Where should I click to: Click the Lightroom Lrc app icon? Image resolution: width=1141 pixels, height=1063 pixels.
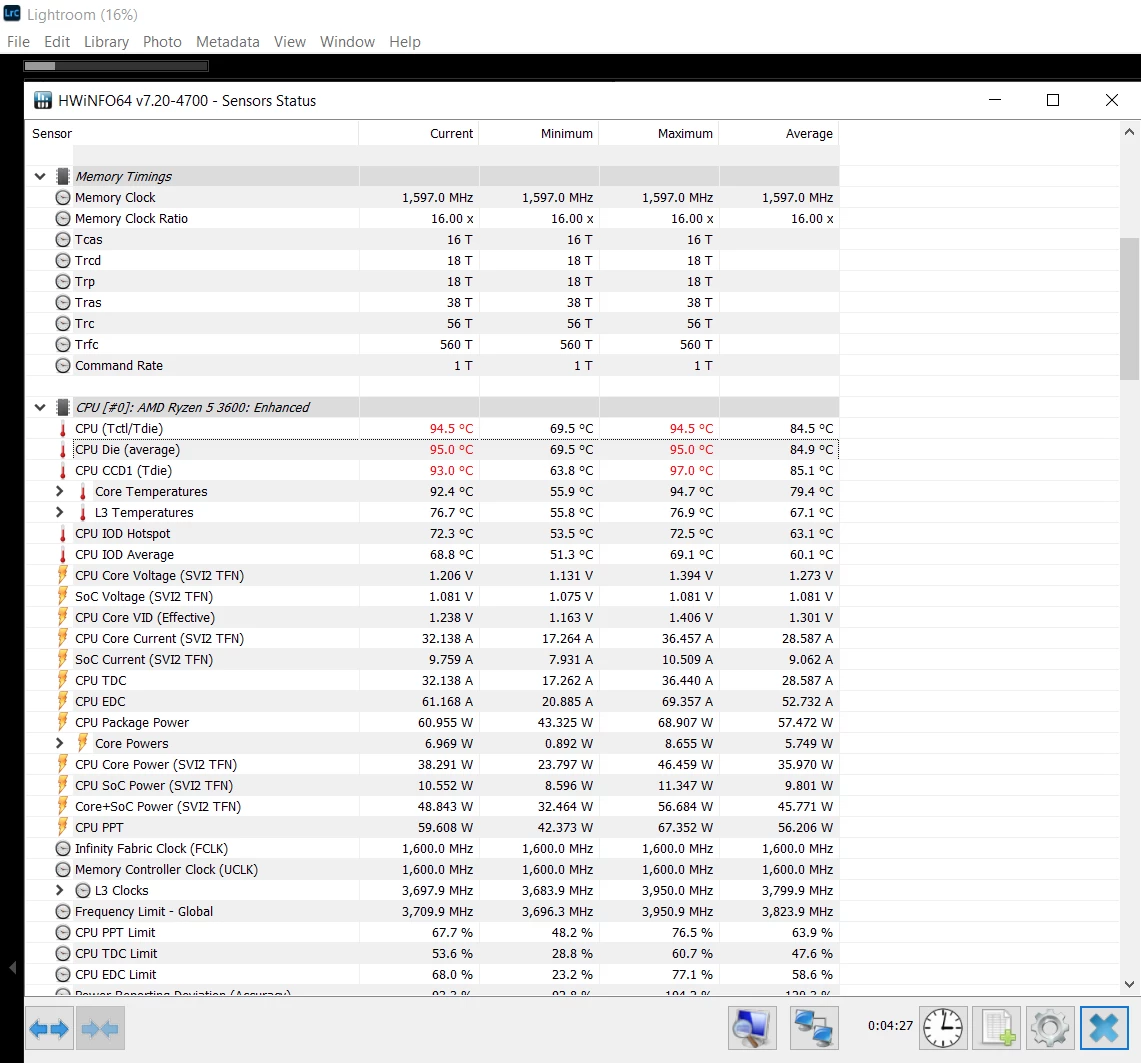click(12, 13)
